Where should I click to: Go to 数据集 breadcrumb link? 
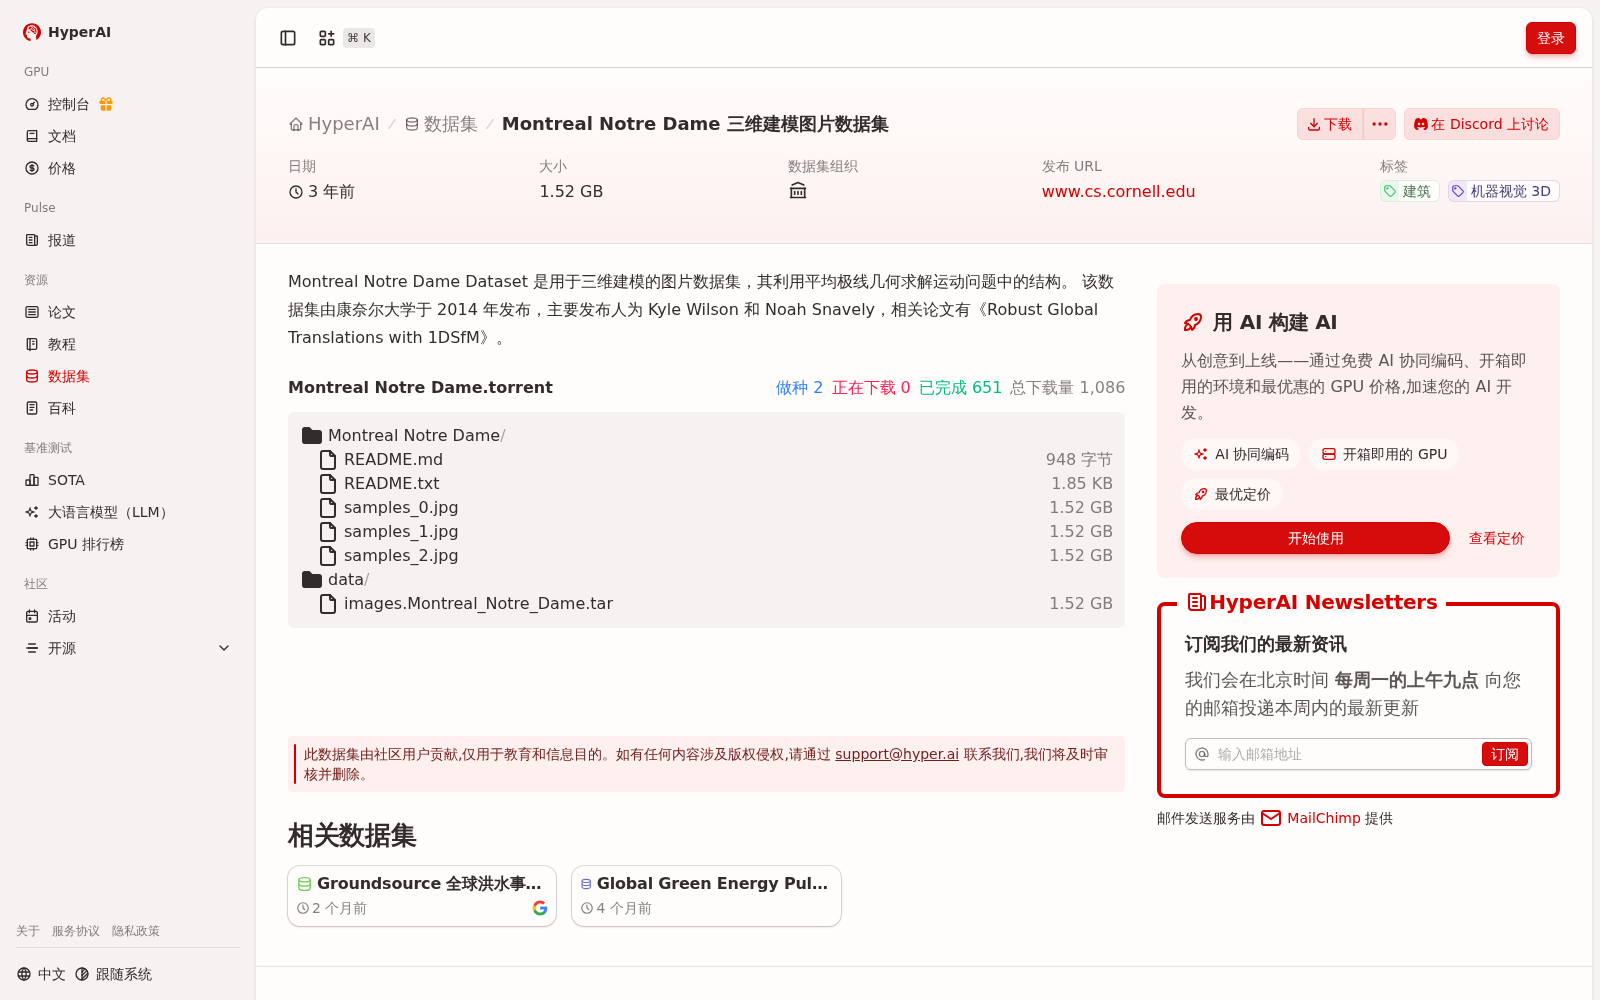(x=441, y=124)
